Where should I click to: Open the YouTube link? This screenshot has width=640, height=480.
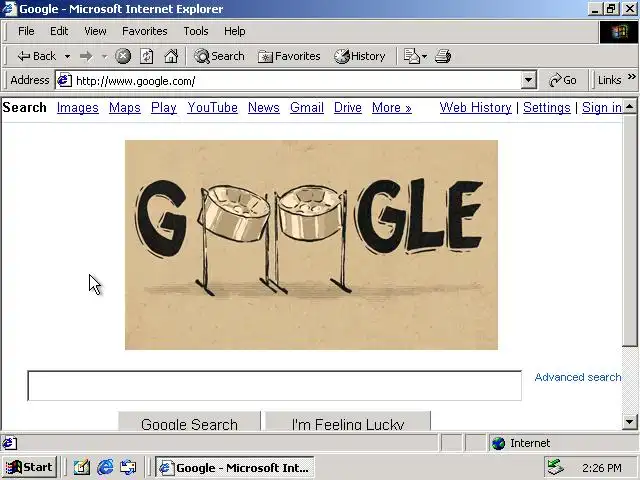pos(212,107)
